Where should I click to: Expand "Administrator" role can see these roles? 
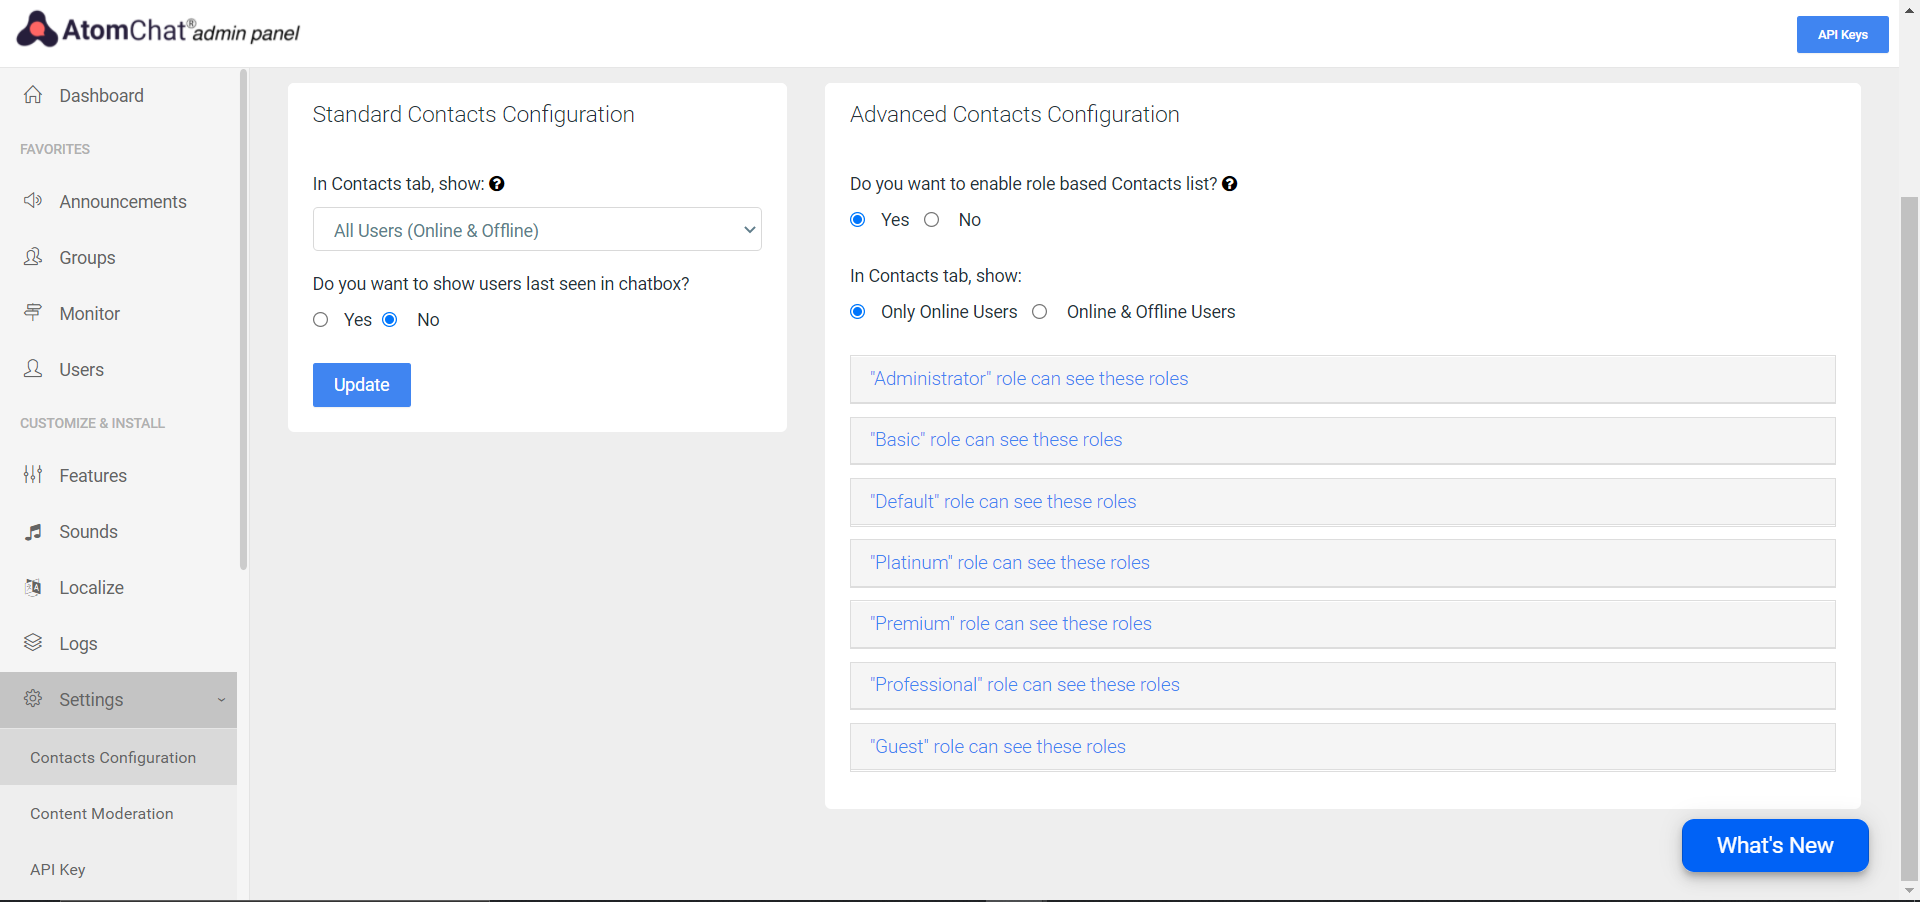click(x=1342, y=379)
